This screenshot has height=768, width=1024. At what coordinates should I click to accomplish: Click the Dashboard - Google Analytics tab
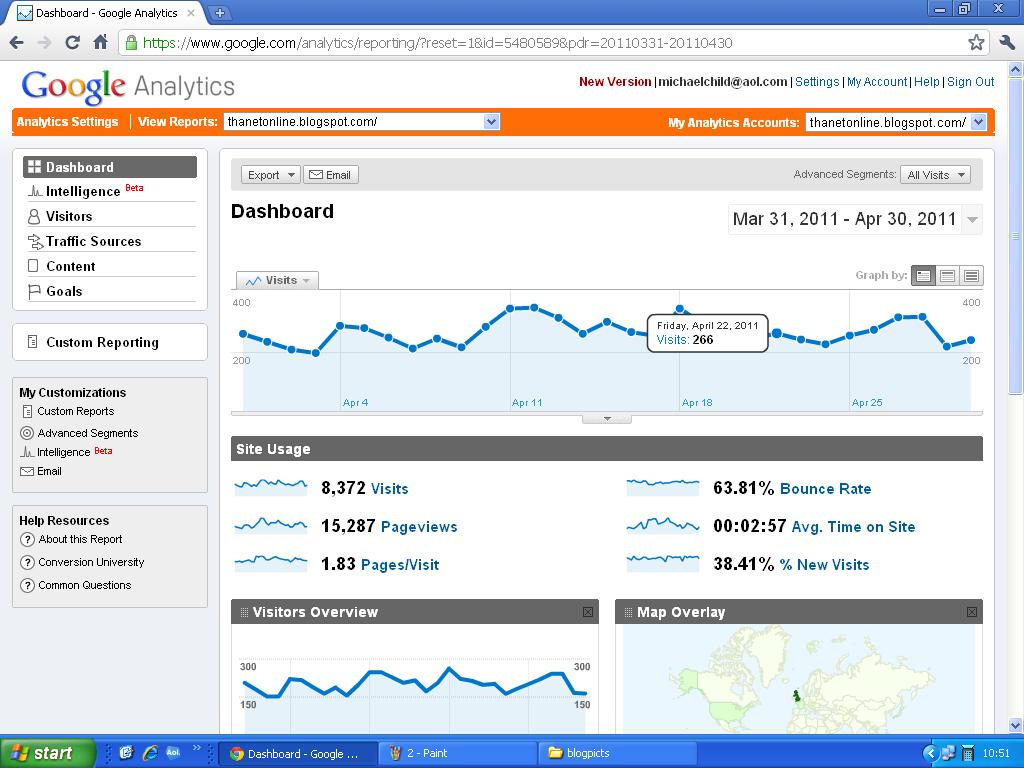106,13
